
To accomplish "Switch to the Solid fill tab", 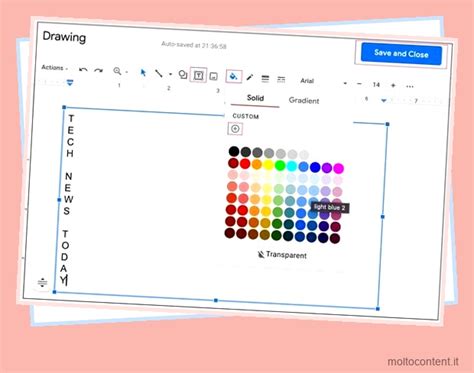I will (255, 98).
